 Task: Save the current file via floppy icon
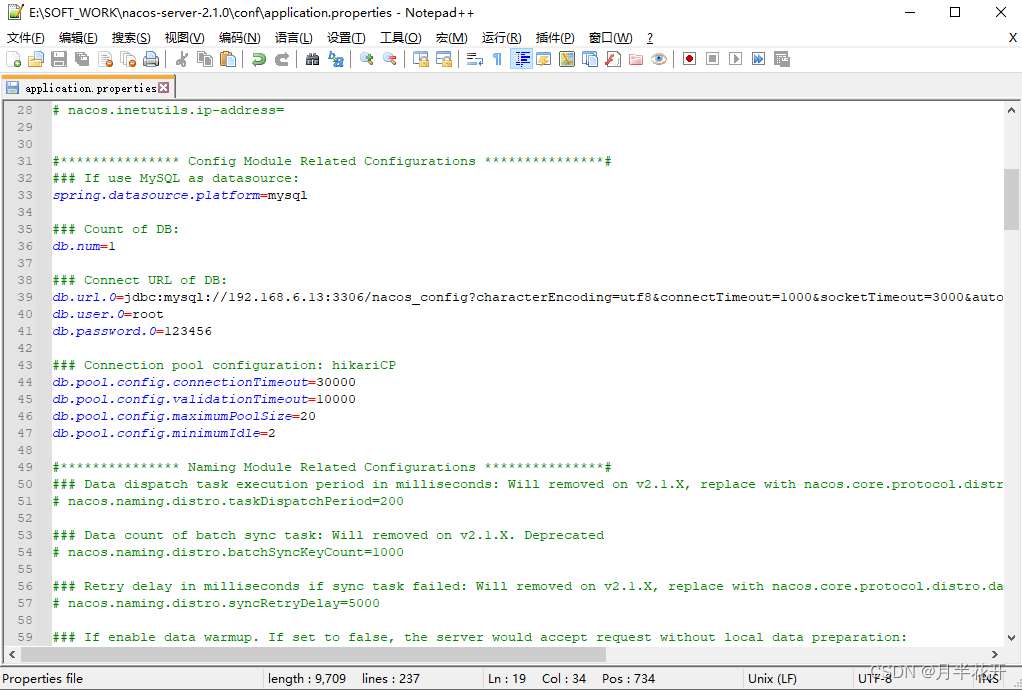point(59,59)
